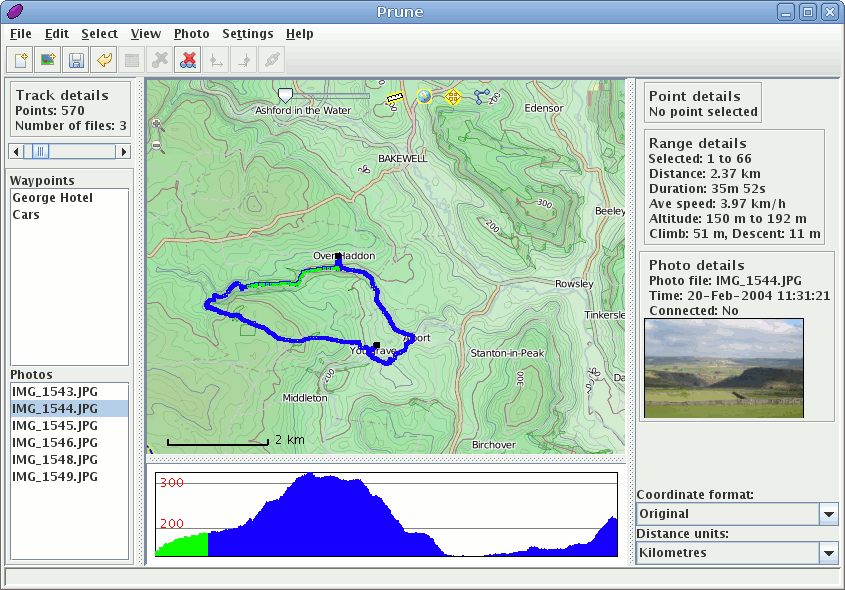845x590 pixels.
Task: Click the Add photos toolbar icon
Action: [47, 60]
